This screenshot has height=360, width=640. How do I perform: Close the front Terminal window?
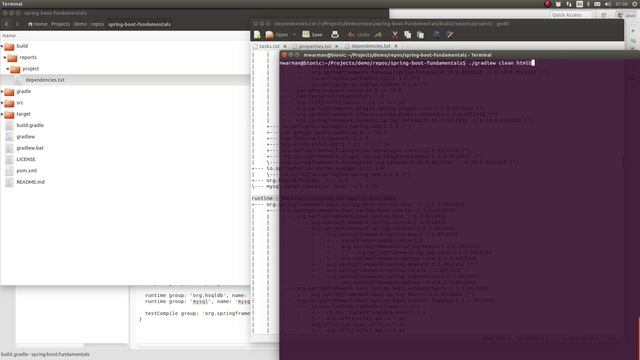point(284,55)
